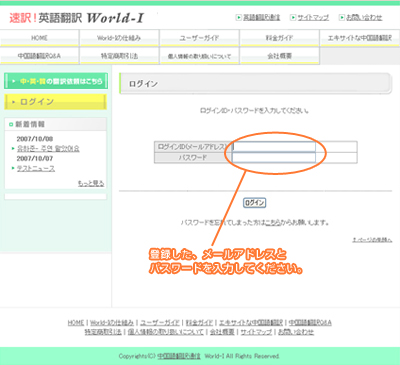Click the yellow ログイン sidebar button

(x=55, y=102)
